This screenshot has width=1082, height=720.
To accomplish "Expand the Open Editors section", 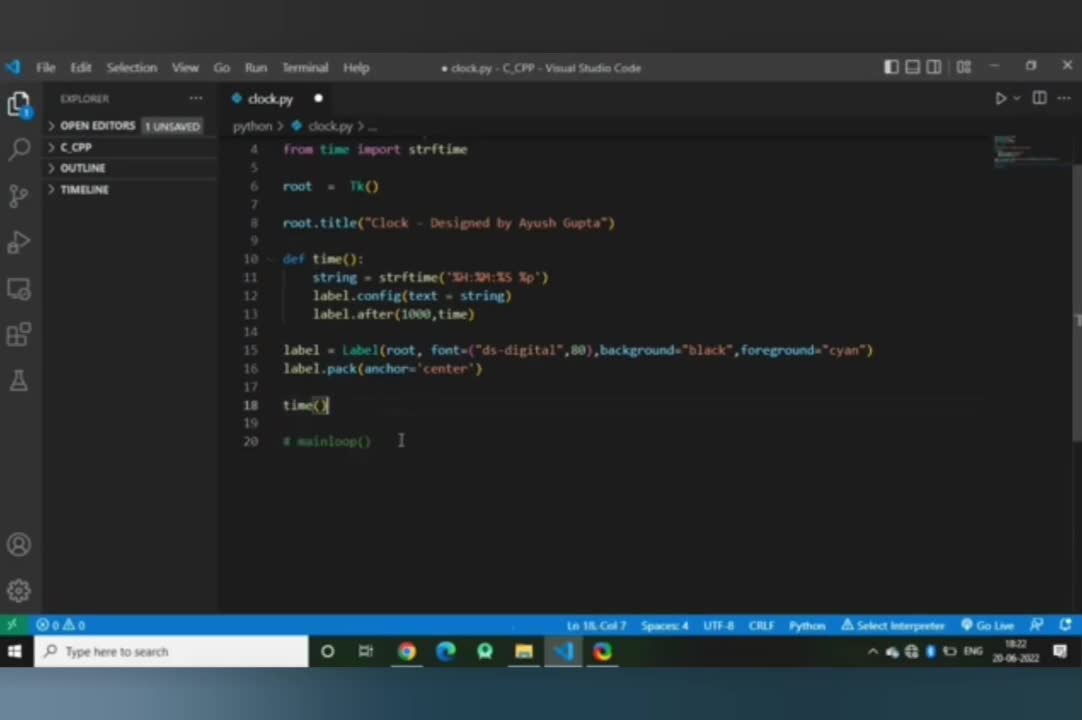I will (97, 126).
